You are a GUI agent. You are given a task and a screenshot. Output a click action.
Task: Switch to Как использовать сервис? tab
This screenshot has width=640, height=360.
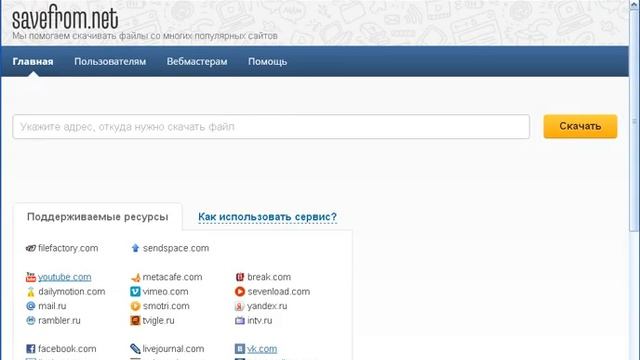click(267, 217)
